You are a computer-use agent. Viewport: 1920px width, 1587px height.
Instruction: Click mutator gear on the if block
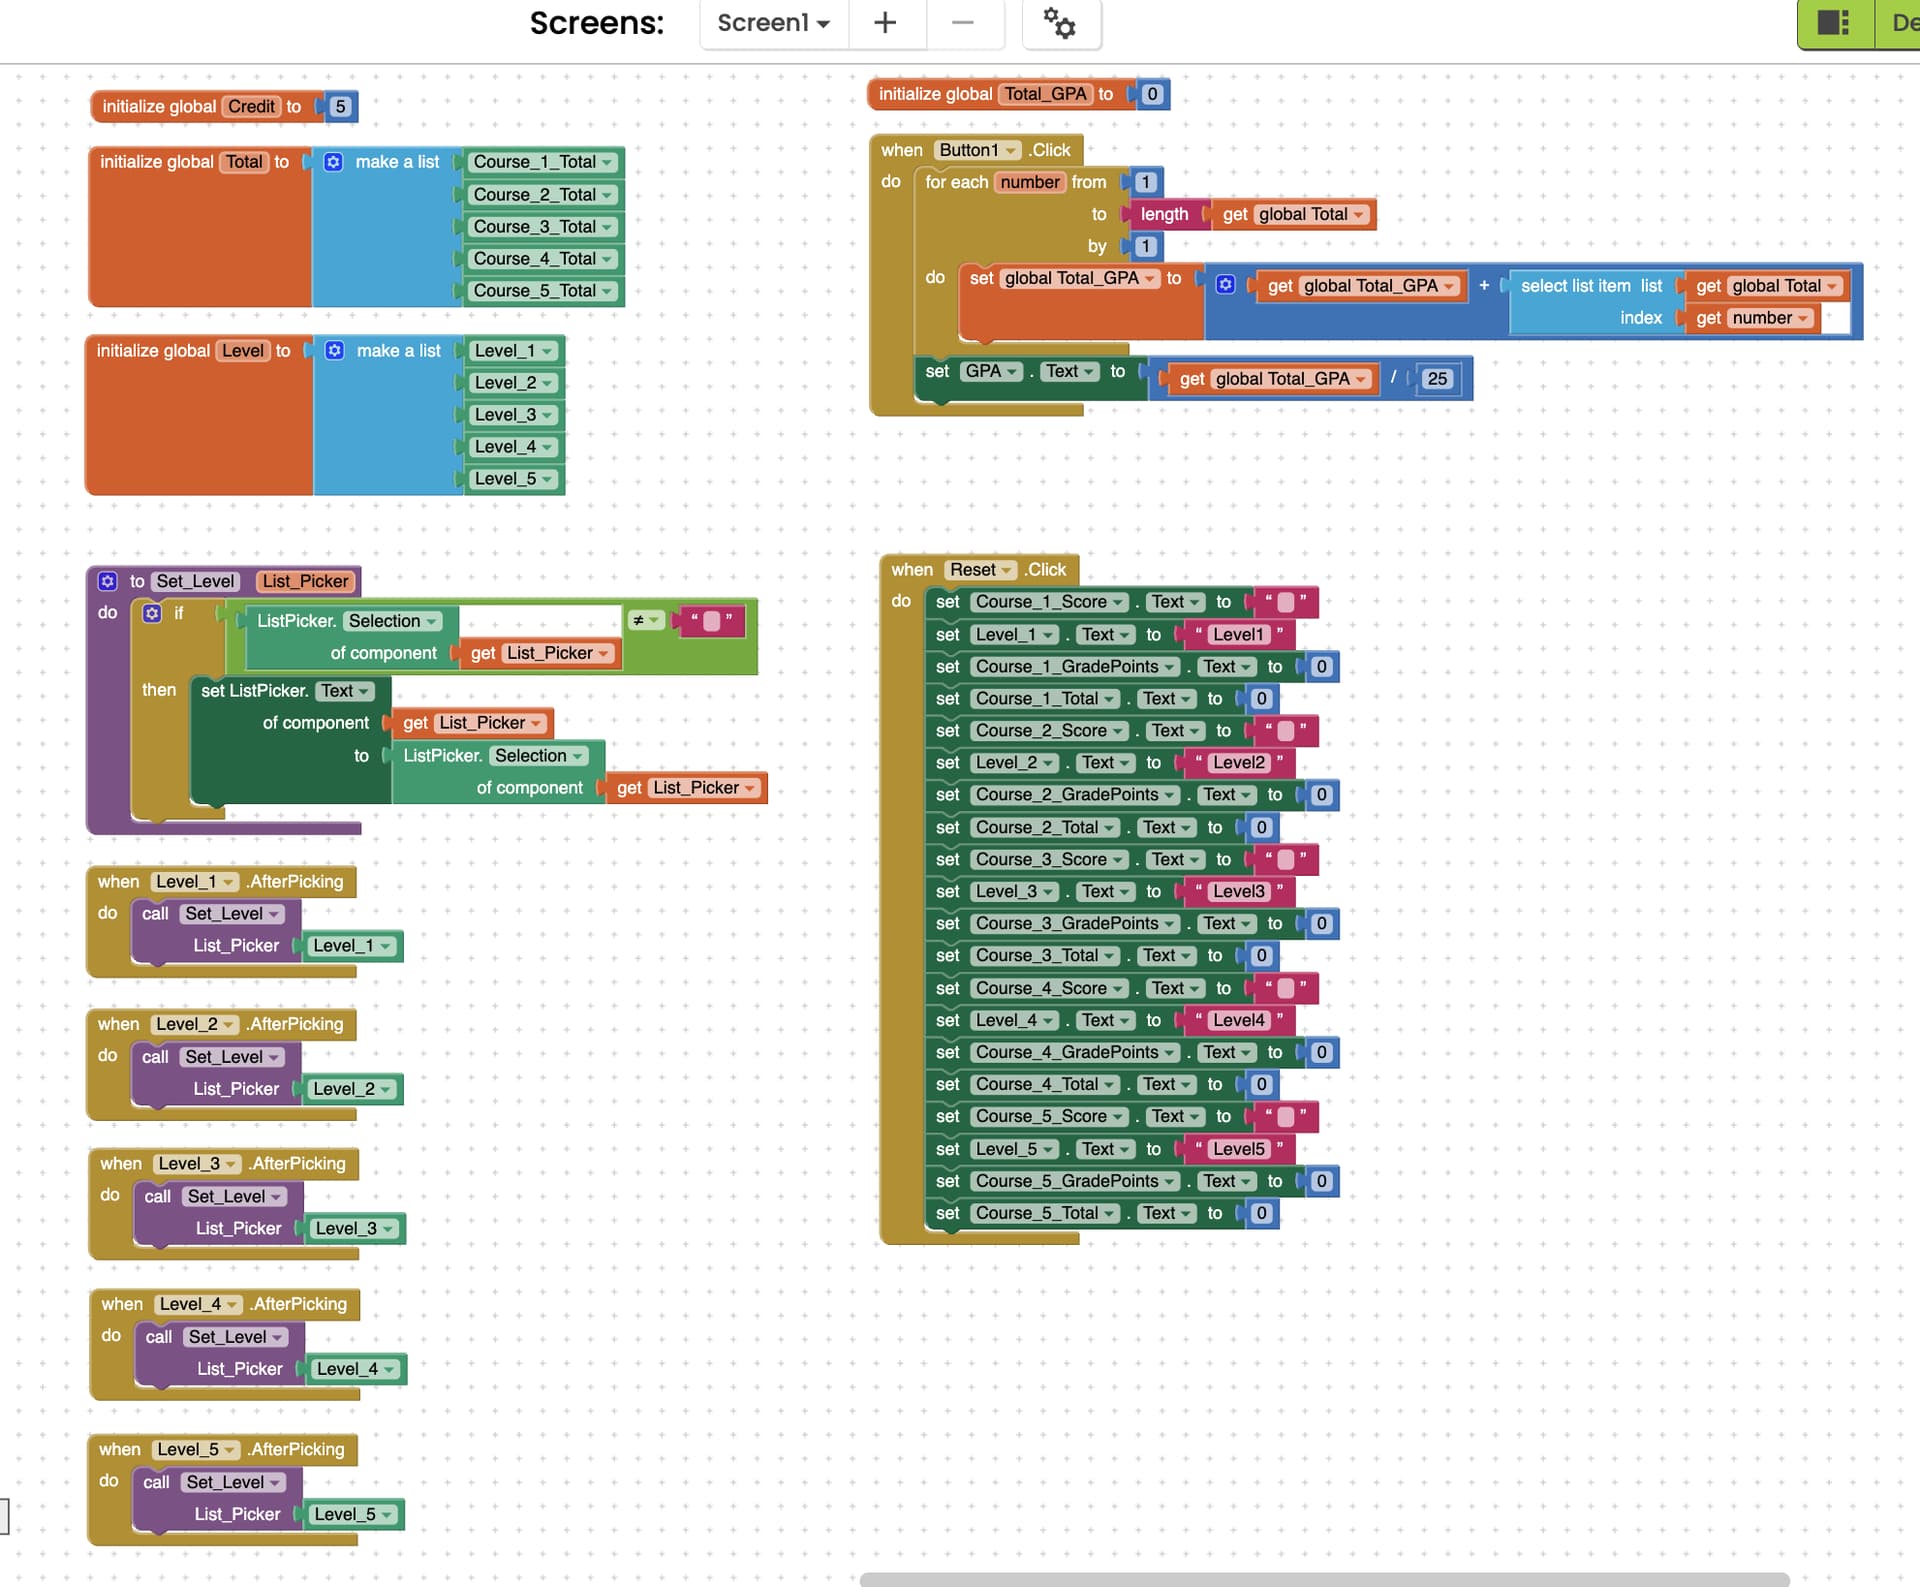pos(152,613)
